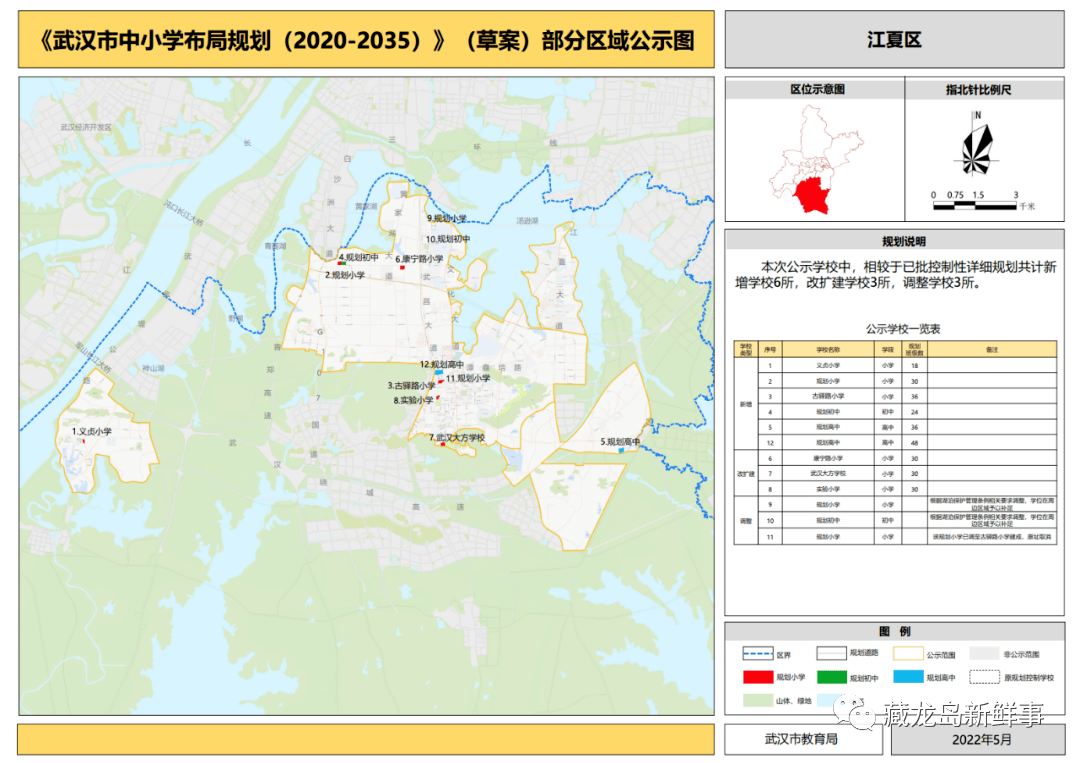This screenshot has width=1080, height=763.
Task: Click the red 康宁路小学 map marker
Action: point(402,268)
